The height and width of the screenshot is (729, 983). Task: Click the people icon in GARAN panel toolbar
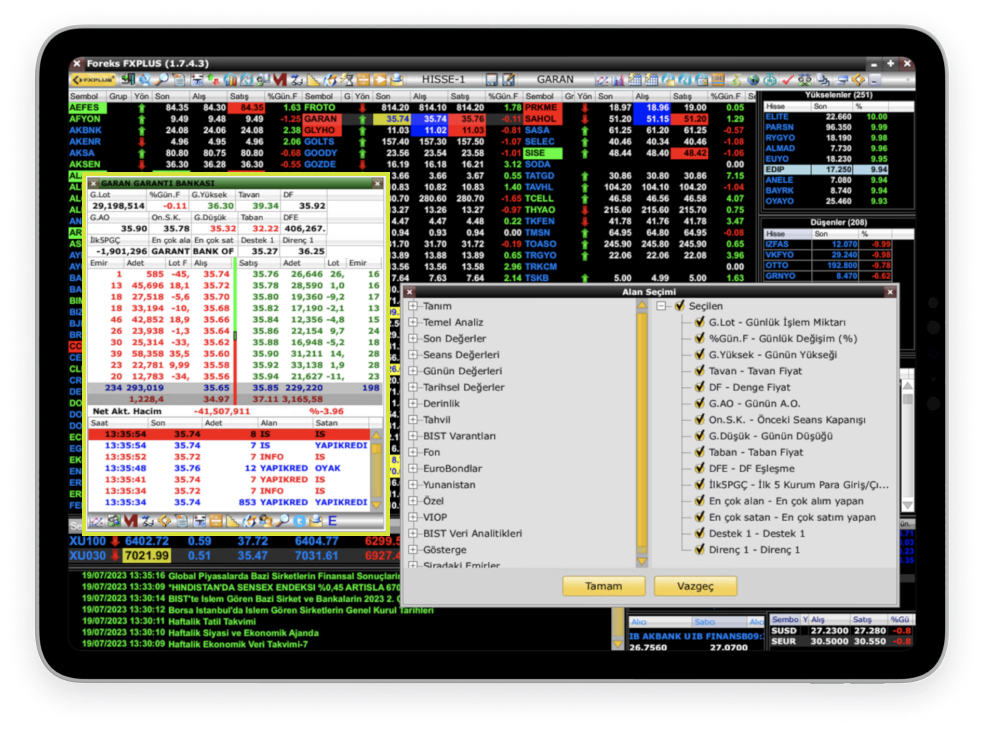(x=268, y=520)
